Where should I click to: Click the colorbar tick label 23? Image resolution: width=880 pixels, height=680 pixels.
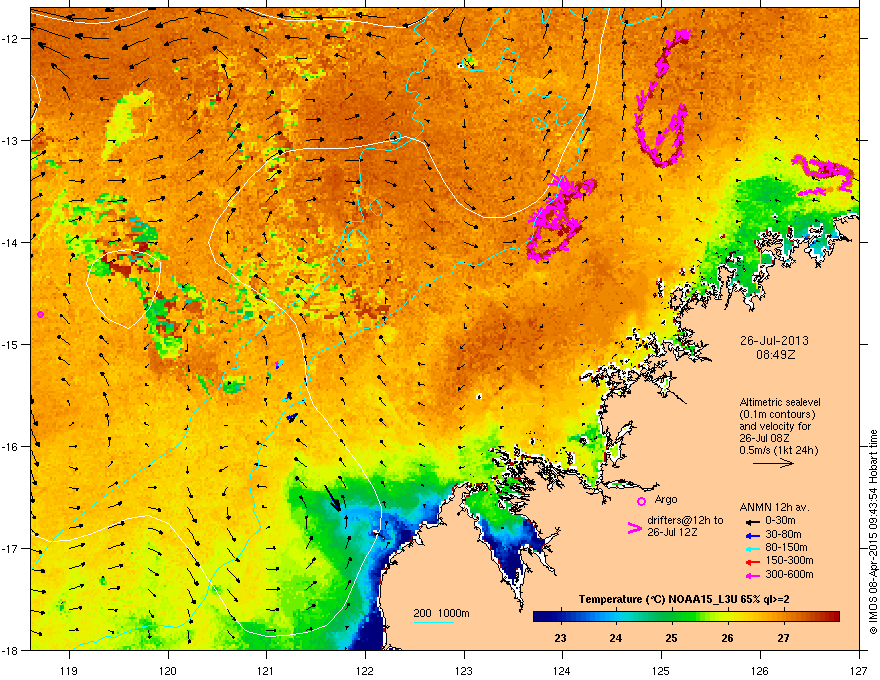tap(560, 638)
